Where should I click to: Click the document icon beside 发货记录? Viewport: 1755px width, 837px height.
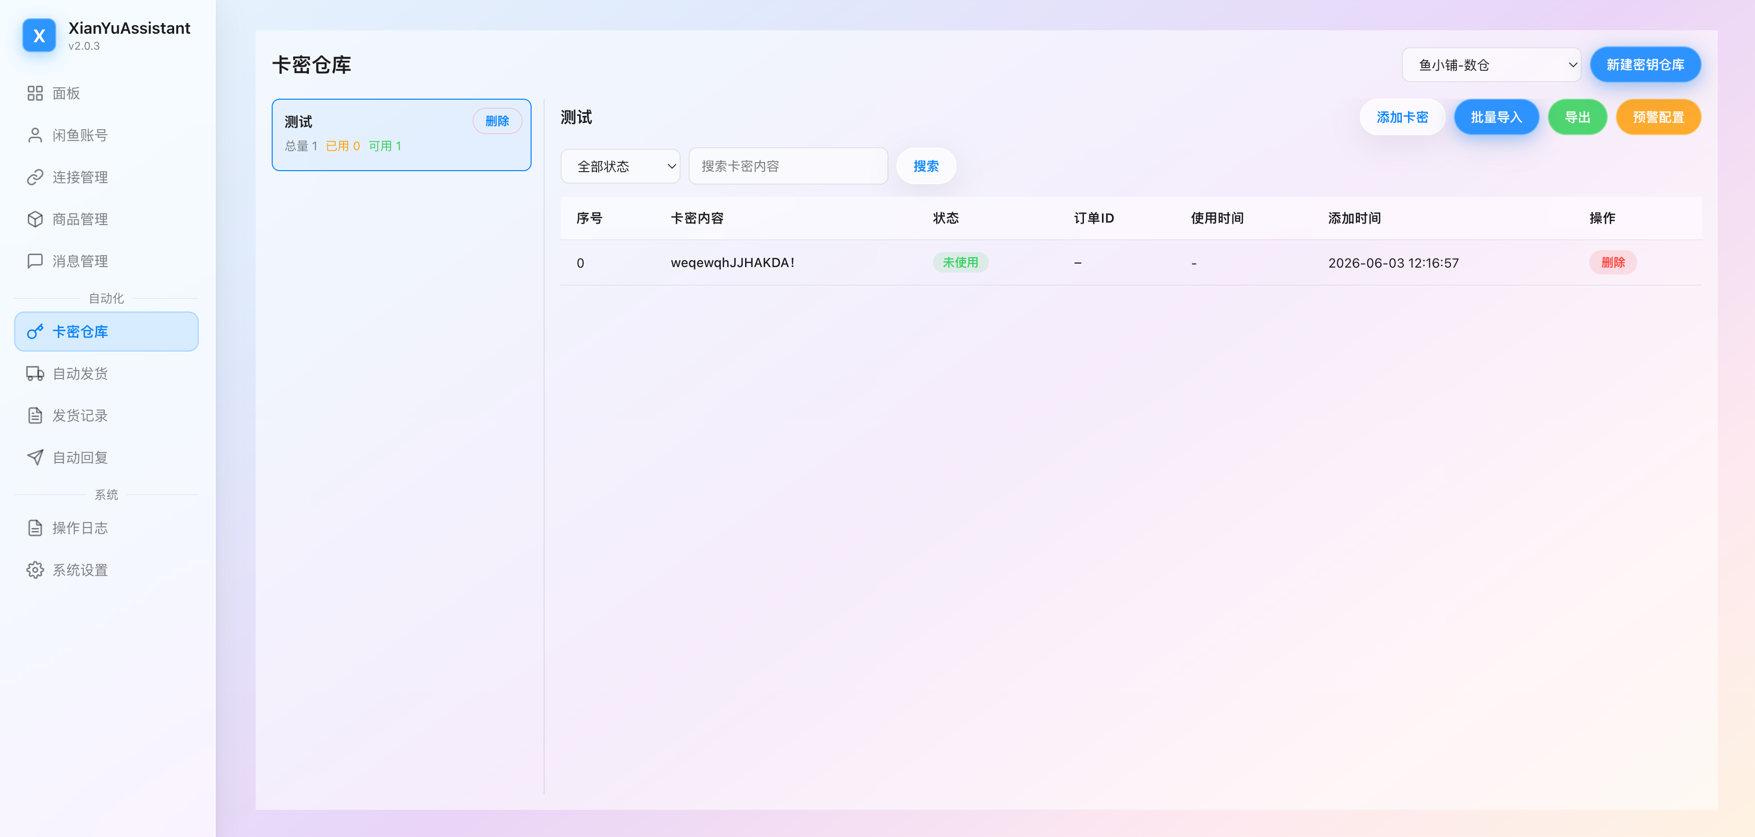(x=35, y=415)
